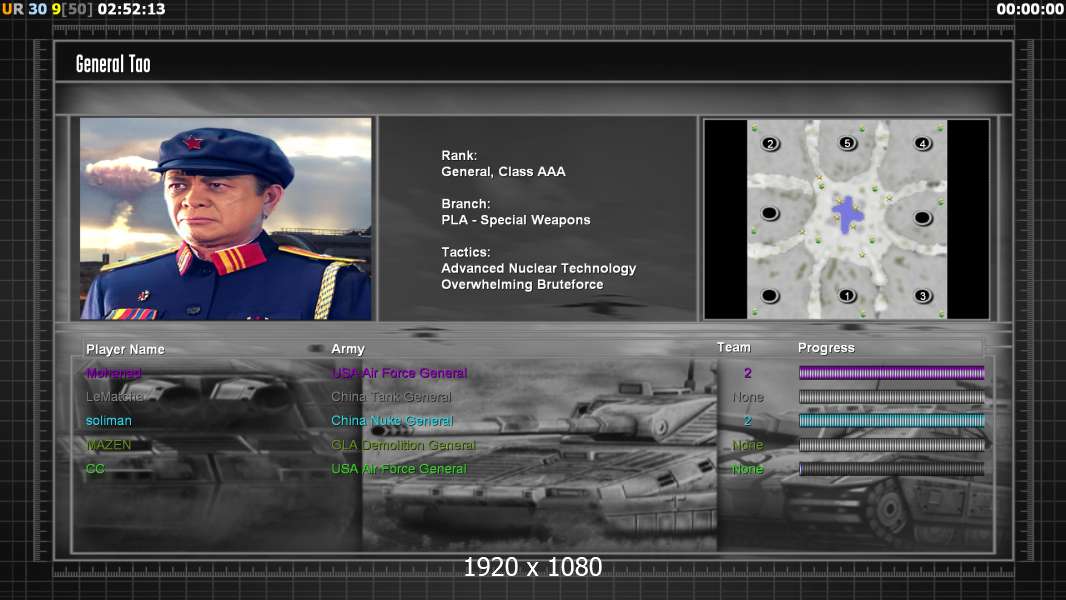
Task: Select player name Mohanad in the list
Action: click(x=114, y=373)
